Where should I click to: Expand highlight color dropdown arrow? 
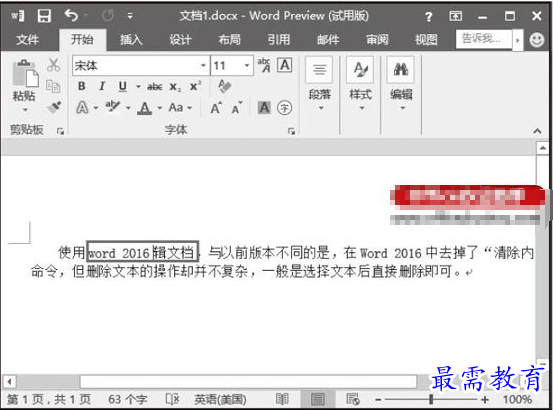(128, 108)
